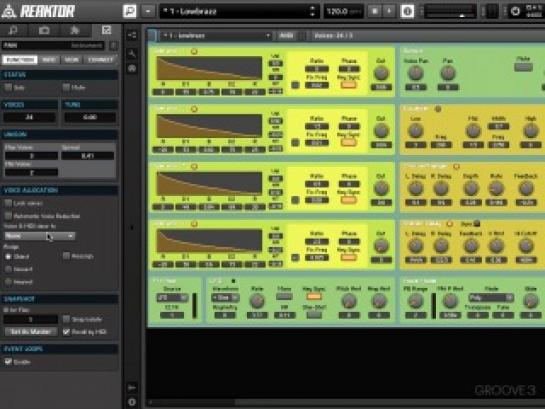Toggle the Equalizer power icon
This screenshot has width=545, height=409.
[x=438, y=109]
